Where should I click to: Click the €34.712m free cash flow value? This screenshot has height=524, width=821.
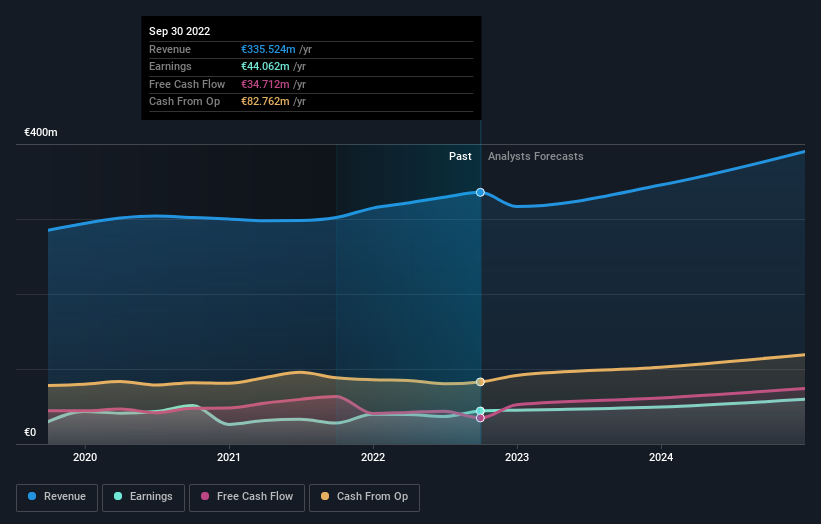(265, 84)
